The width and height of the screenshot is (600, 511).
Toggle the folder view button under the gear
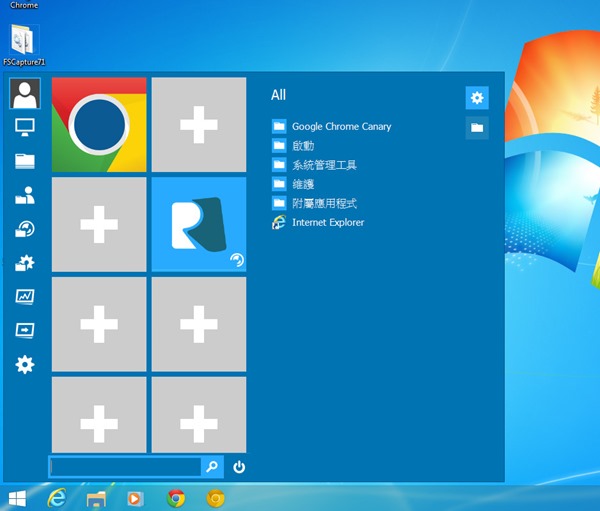click(477, 128)
